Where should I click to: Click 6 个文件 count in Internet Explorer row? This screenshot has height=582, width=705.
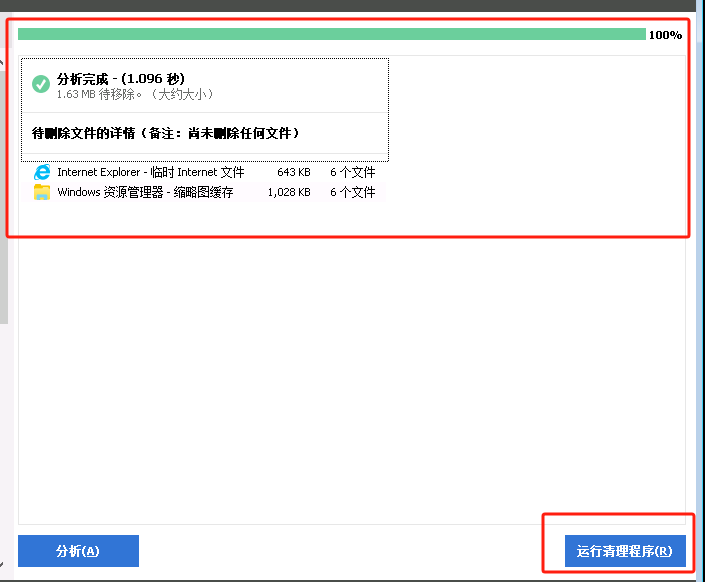(352, 173)
